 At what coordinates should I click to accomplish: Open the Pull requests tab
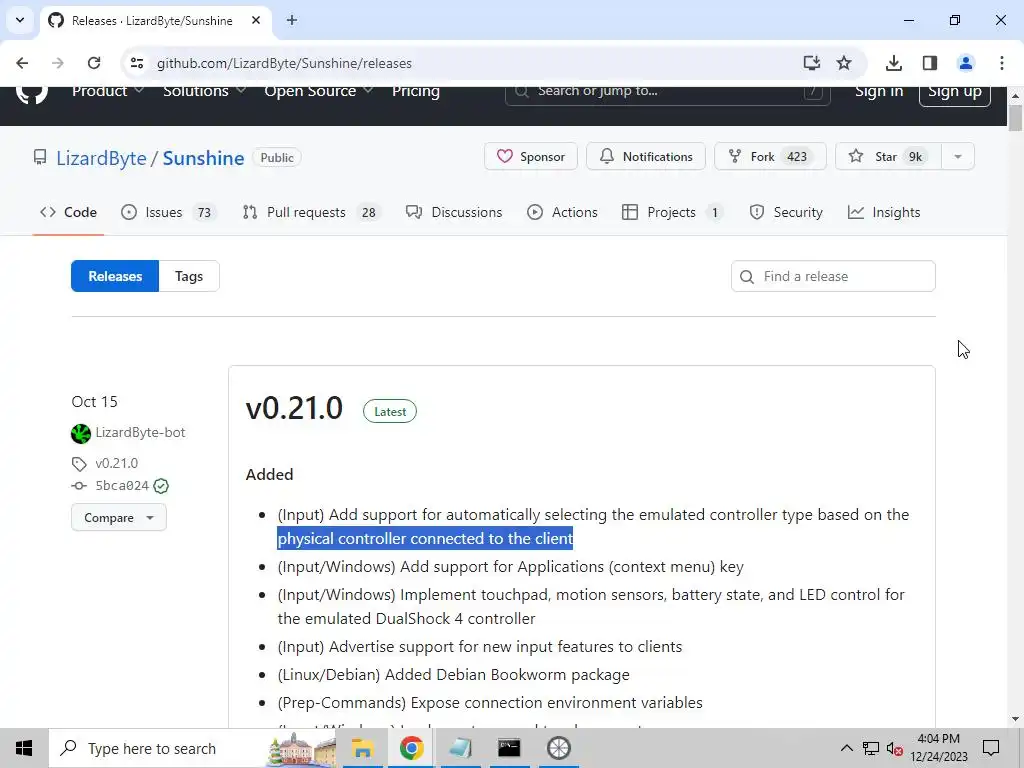312,212
